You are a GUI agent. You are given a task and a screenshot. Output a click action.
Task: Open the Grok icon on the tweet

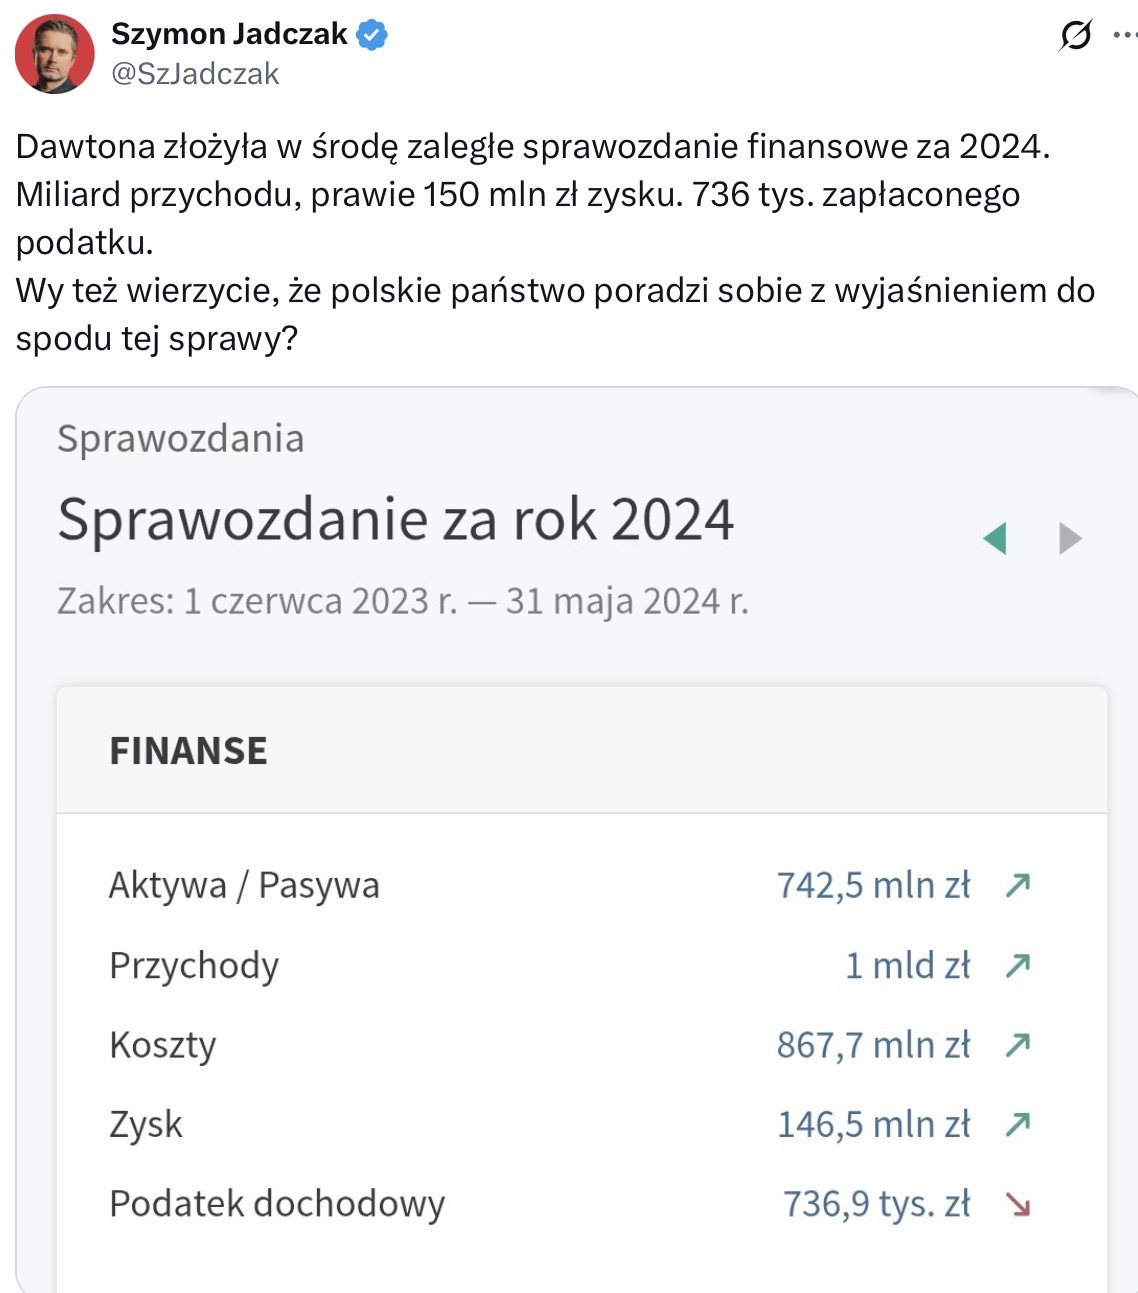pos(1075,36)
